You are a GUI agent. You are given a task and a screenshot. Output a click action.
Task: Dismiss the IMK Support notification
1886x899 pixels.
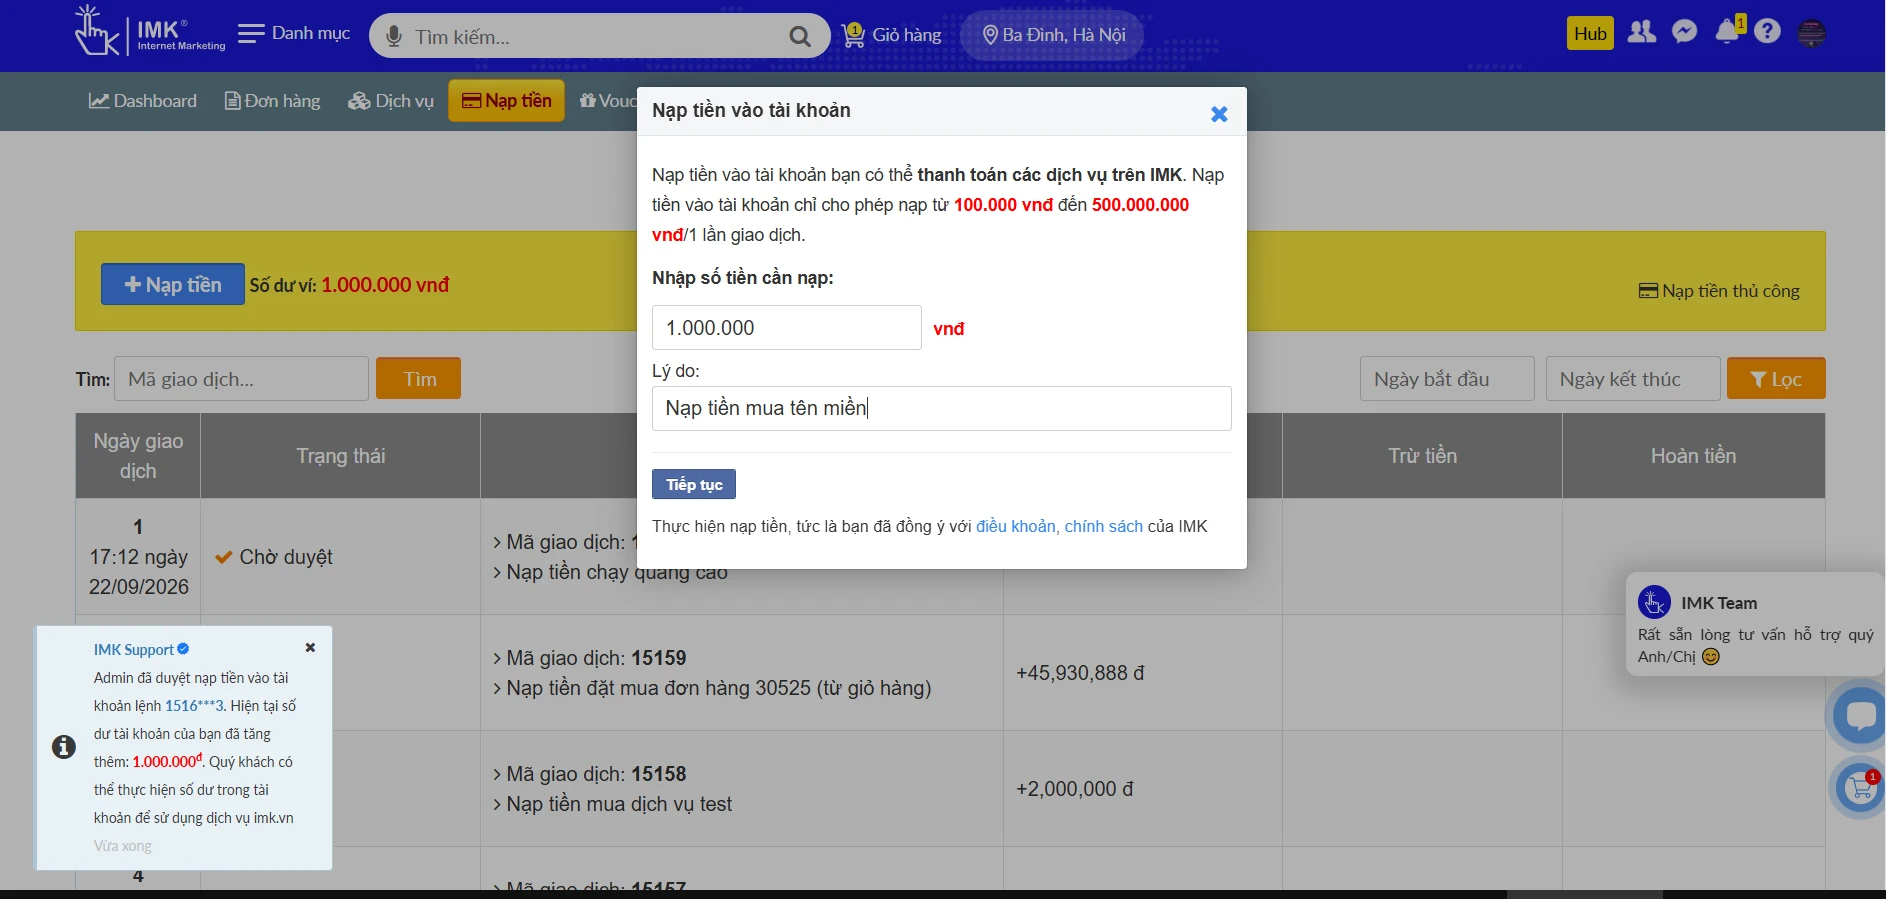click(310, 648)
